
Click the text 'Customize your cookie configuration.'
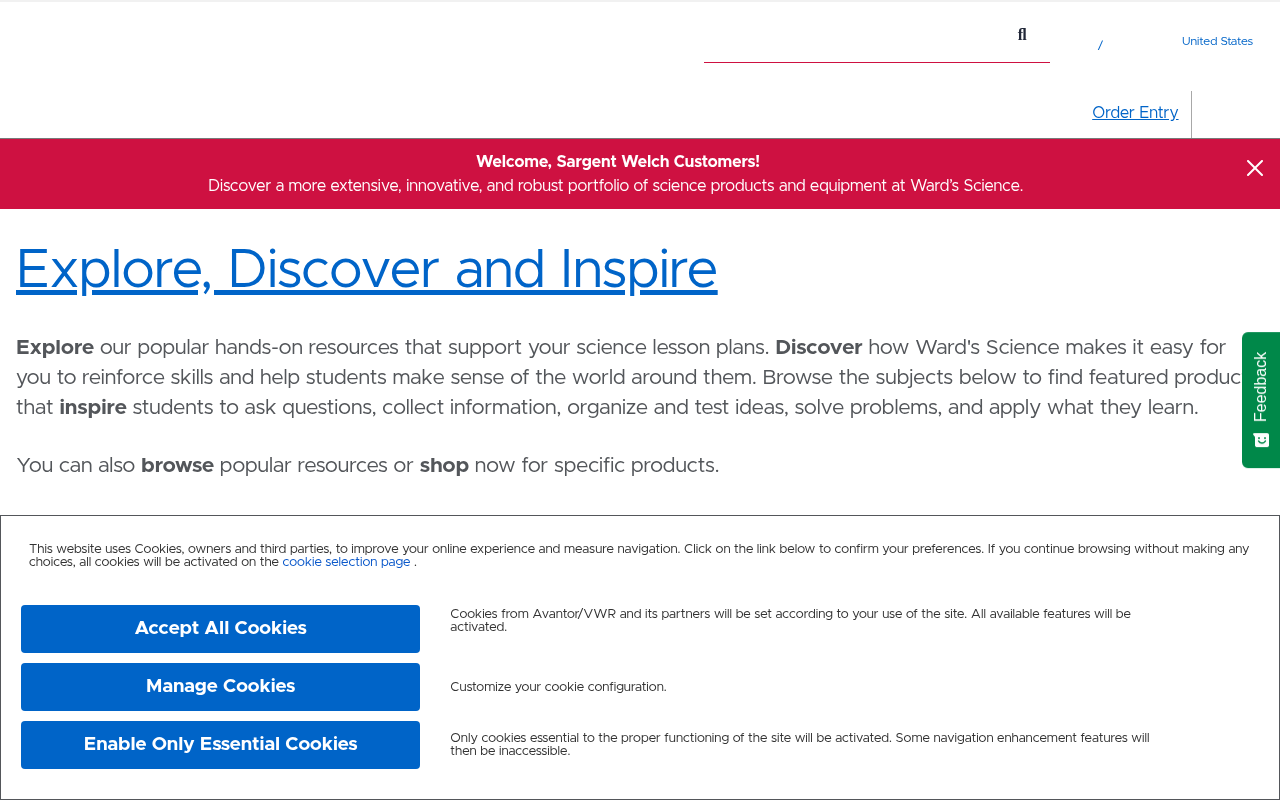[558, 687]
